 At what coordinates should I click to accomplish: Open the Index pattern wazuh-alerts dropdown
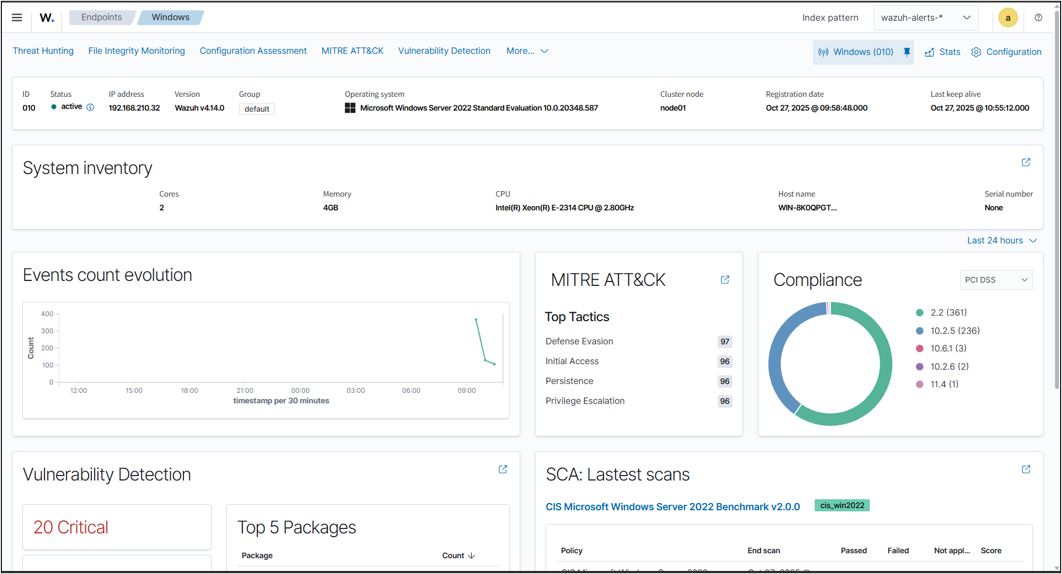click(x=925, y=18)
